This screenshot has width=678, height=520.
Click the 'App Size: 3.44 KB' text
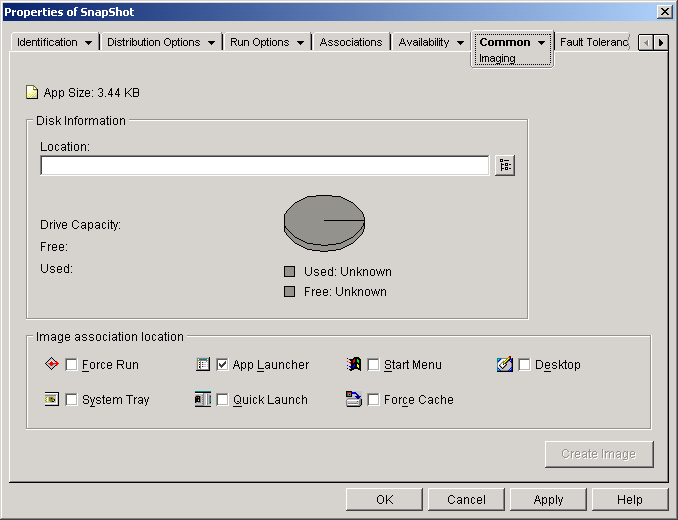tap(92, 93)
